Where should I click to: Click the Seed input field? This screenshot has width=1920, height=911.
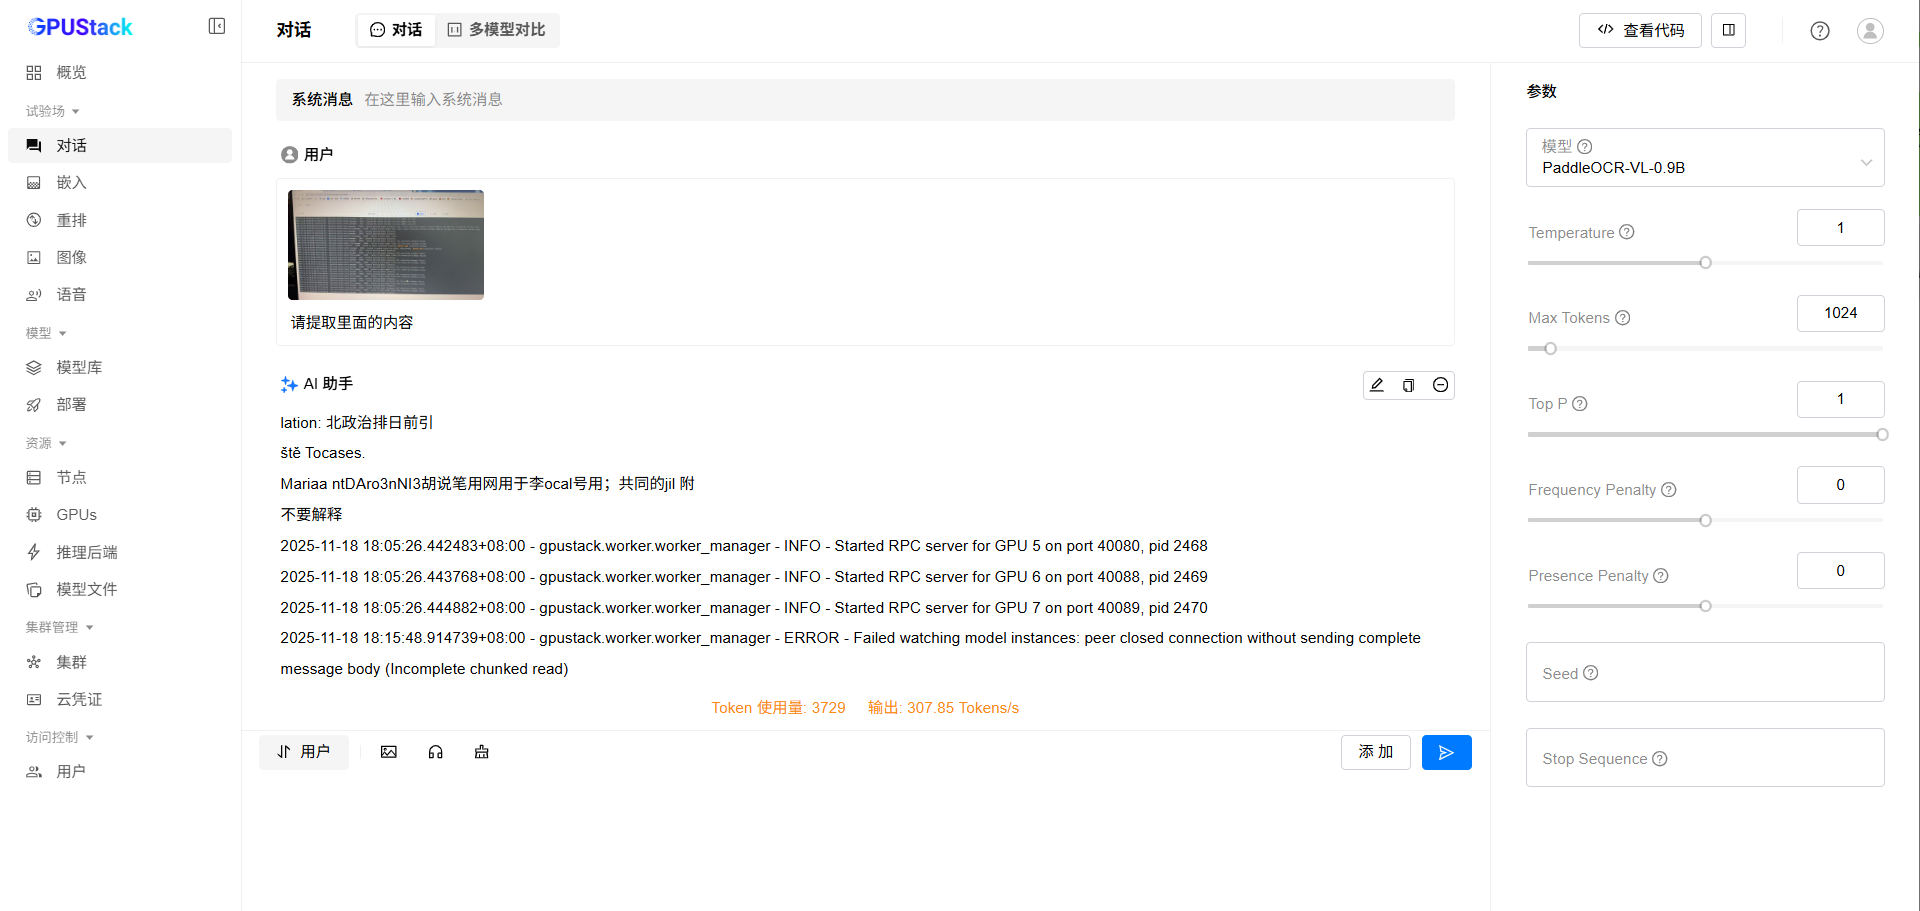(1705, 672)
